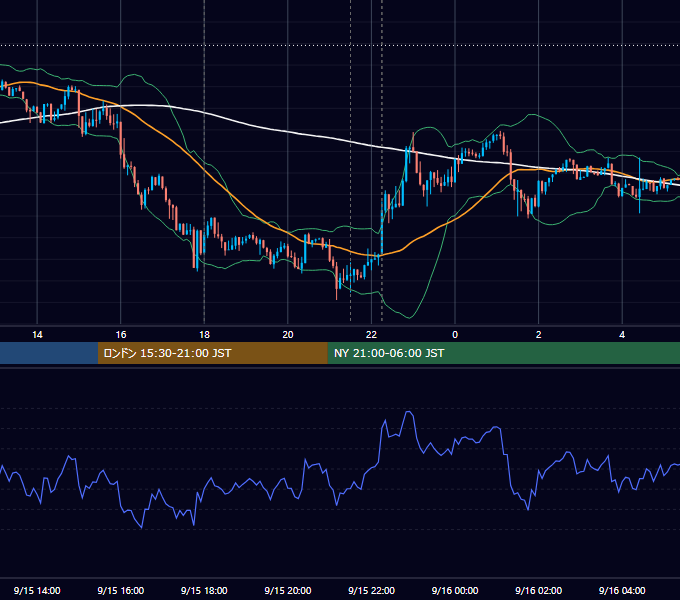680x600 pixels.
Task: Click the hour label 4 on time axis
Action: tap(622, 335)
